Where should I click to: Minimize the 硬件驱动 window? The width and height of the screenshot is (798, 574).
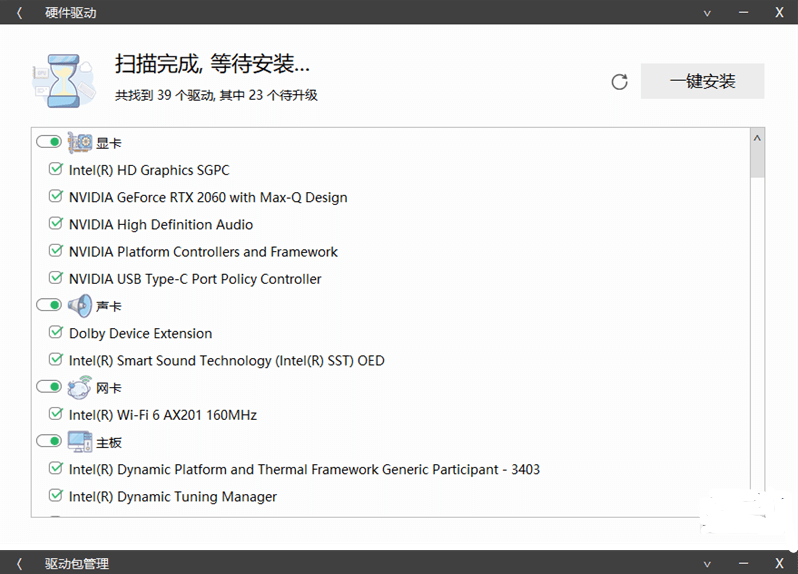coord(744,12)
